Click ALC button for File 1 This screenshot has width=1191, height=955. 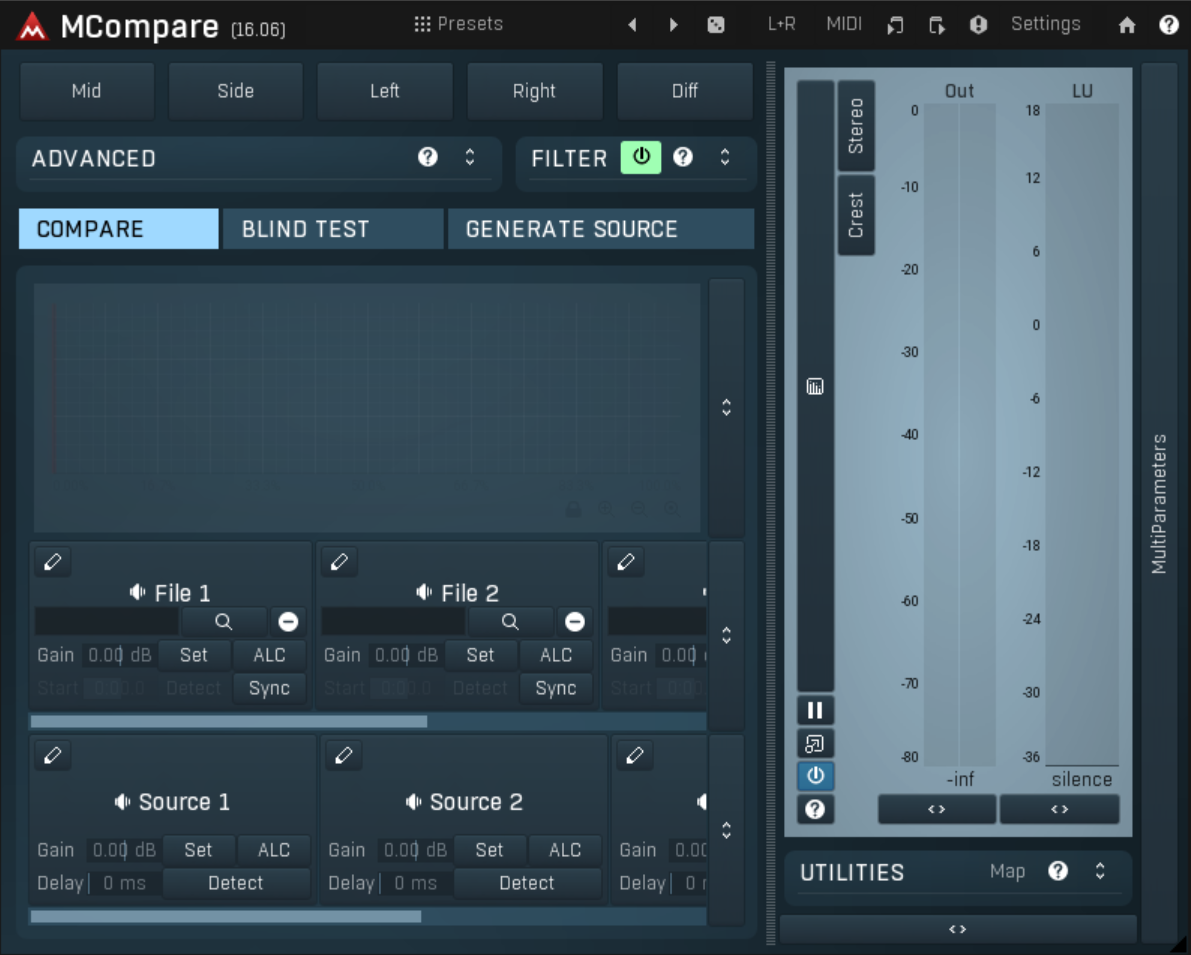tap(269, 655)
